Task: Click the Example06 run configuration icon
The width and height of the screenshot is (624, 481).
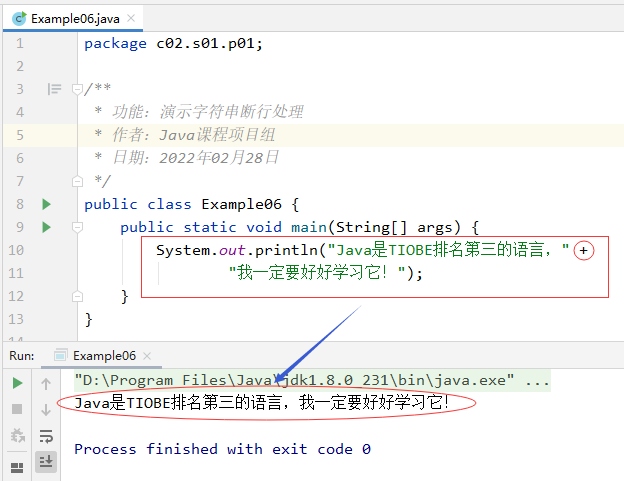Action: coord(60,355)
